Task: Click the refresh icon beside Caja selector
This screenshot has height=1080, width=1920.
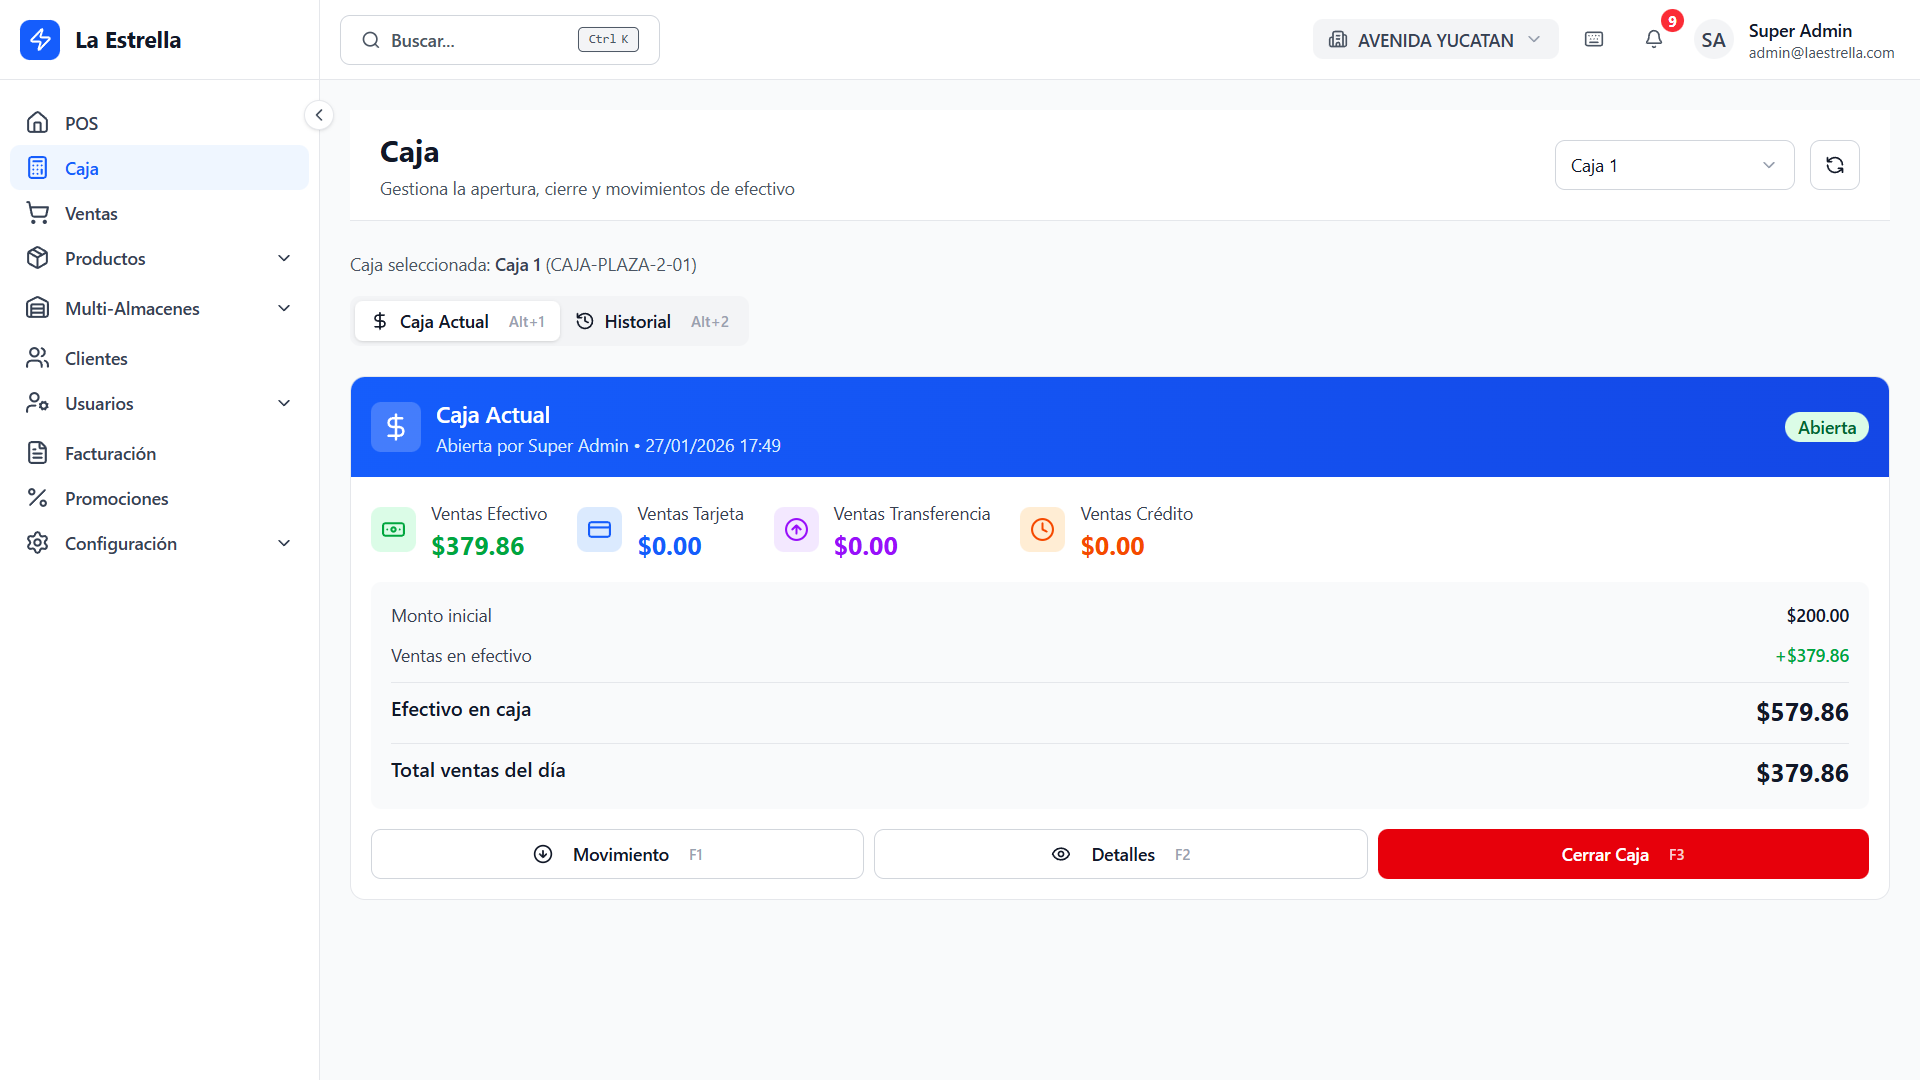Action: [x=1834, y=165]
